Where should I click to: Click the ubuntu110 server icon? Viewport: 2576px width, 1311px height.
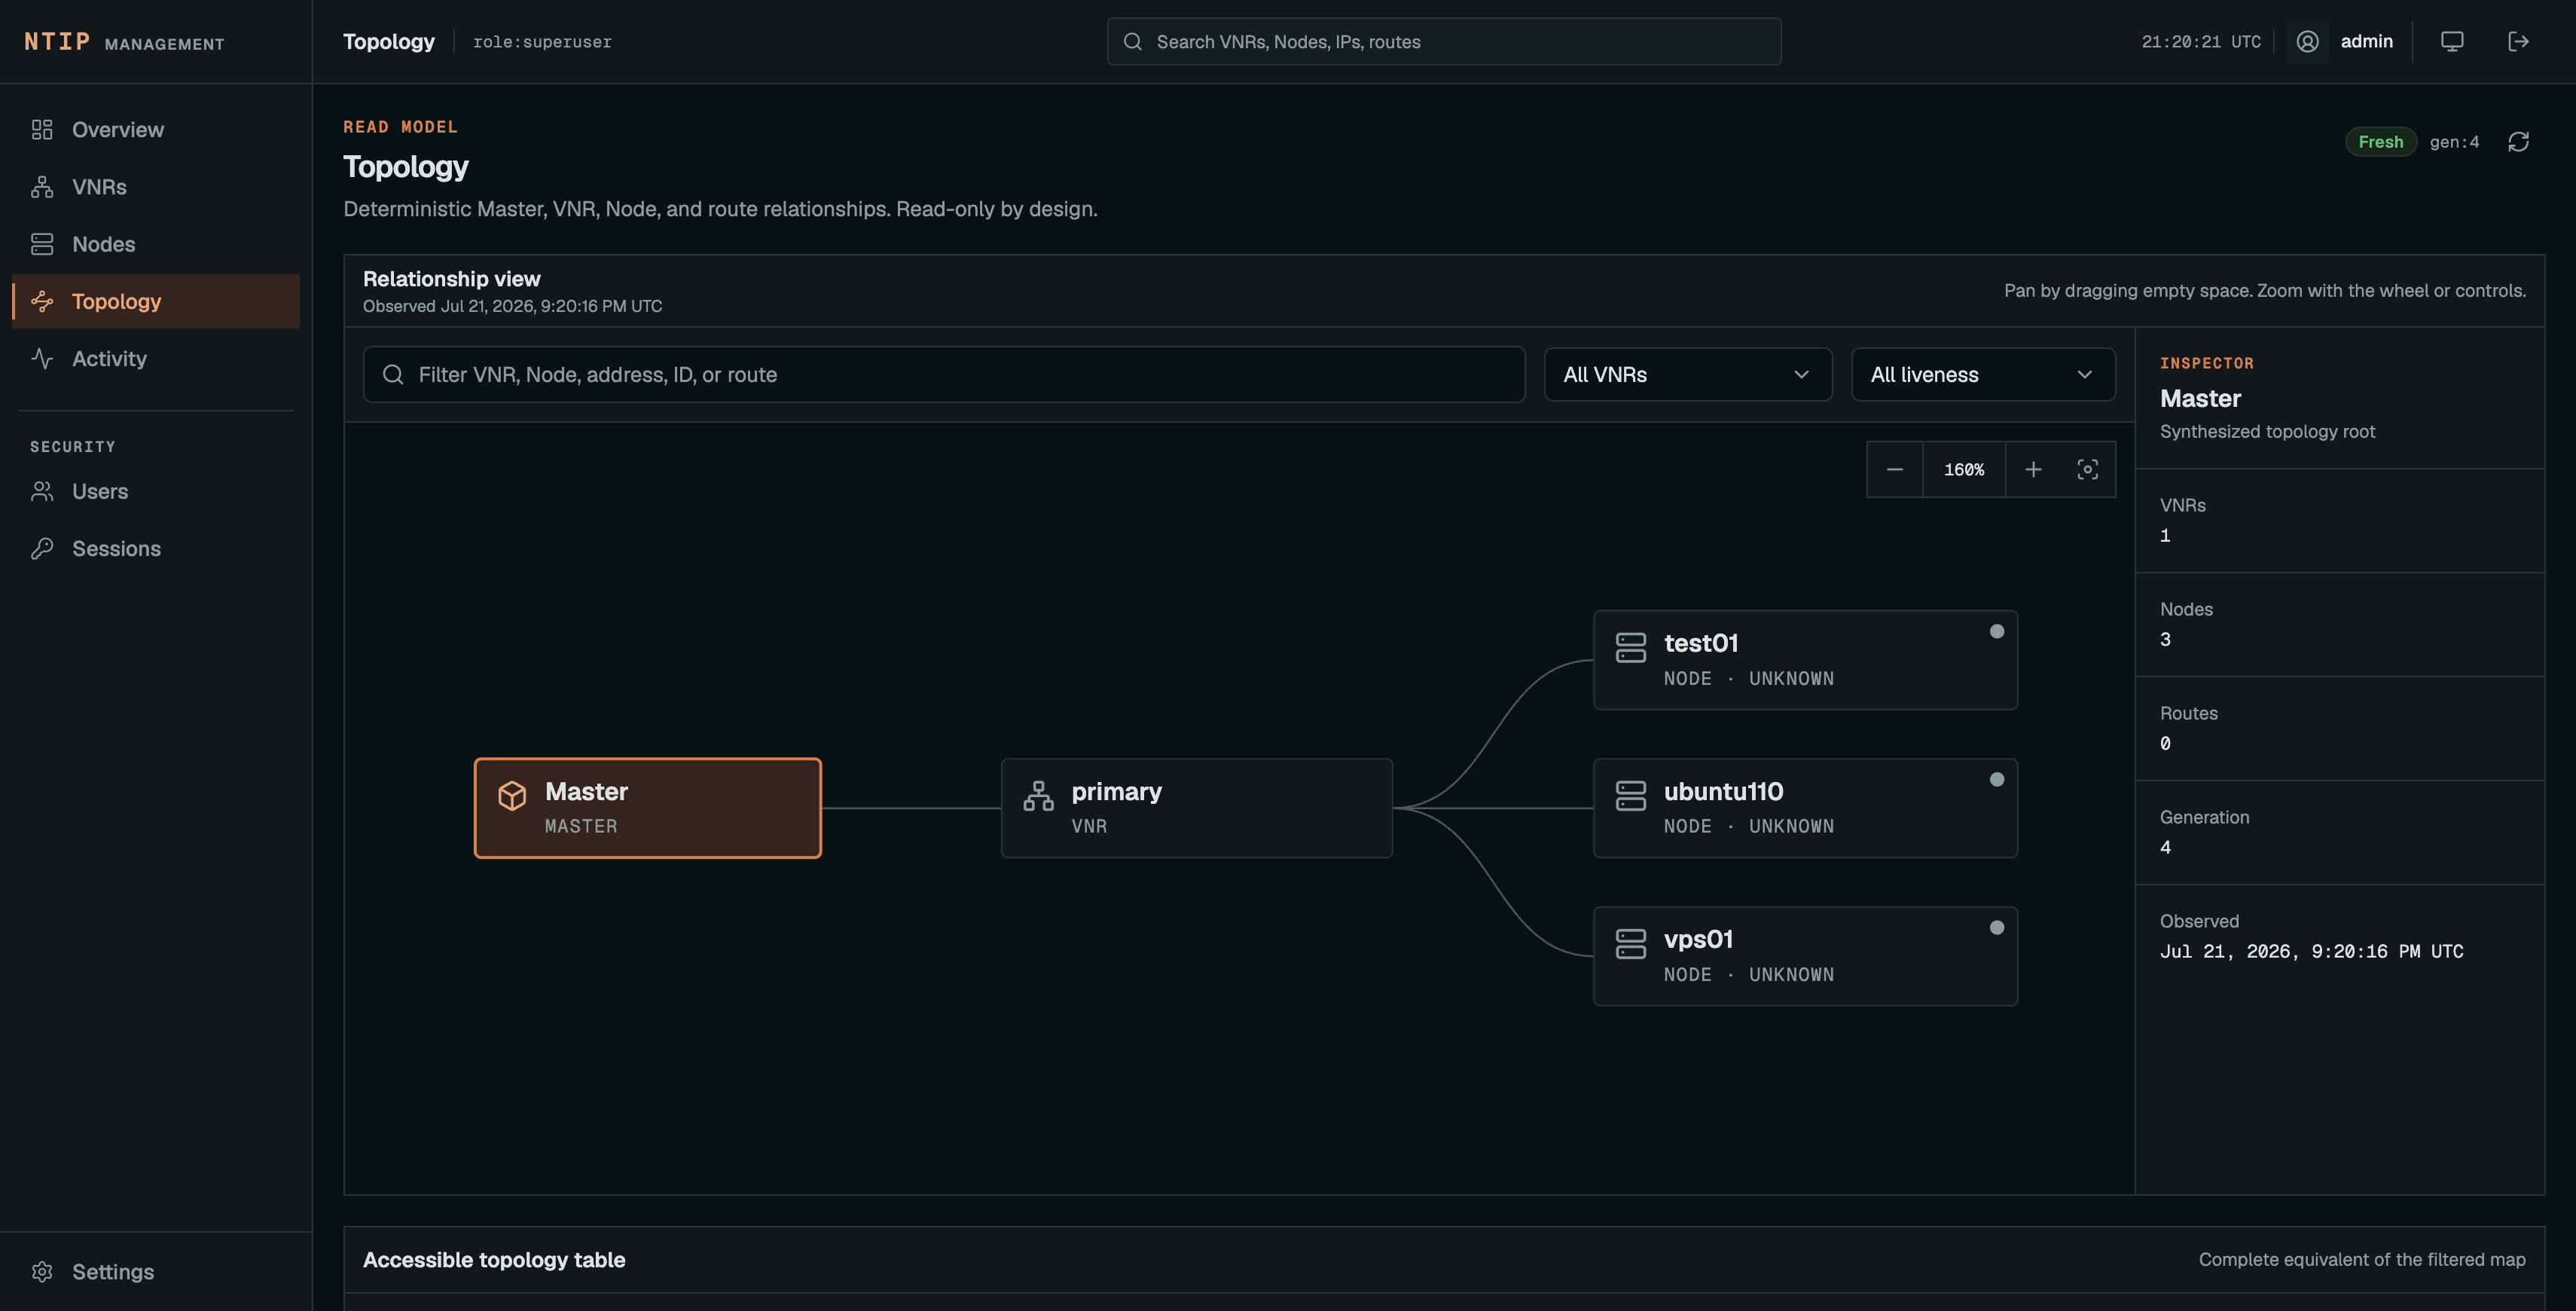(1631, 796)
